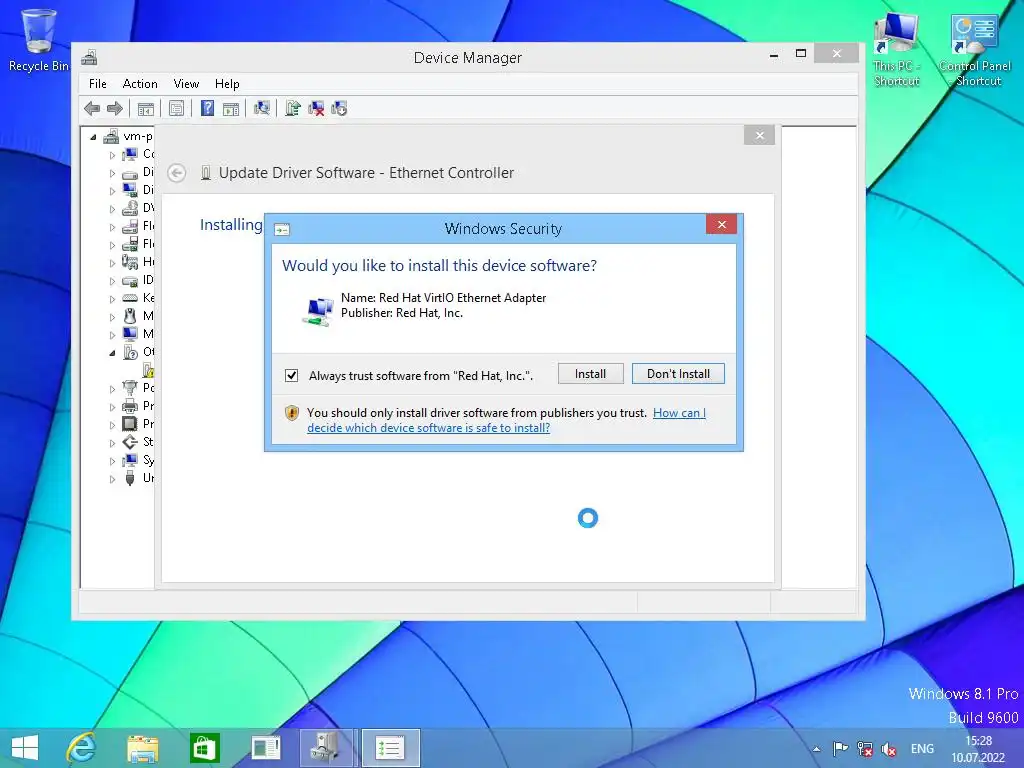Click the taskbar button with list icon
This screenshot has width=1024, height=768.
click(390, 748)
